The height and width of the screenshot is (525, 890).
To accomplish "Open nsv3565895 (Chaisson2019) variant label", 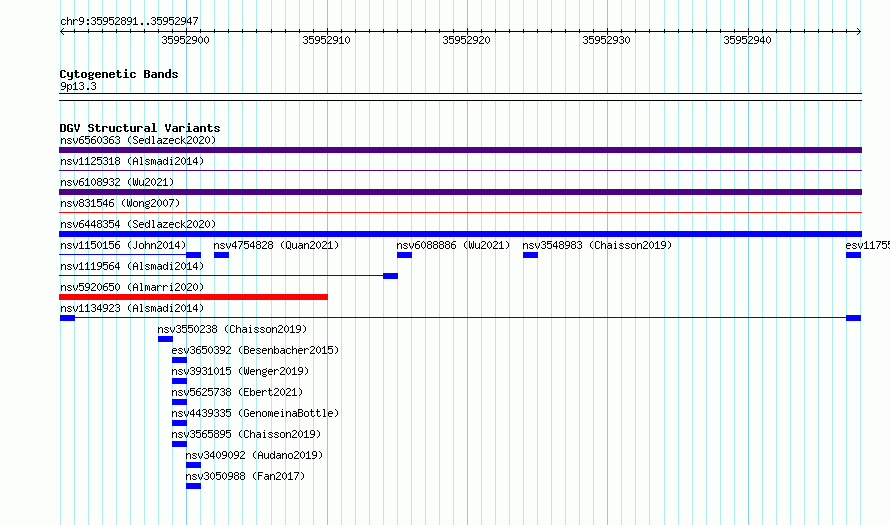I will click(246, 434).
